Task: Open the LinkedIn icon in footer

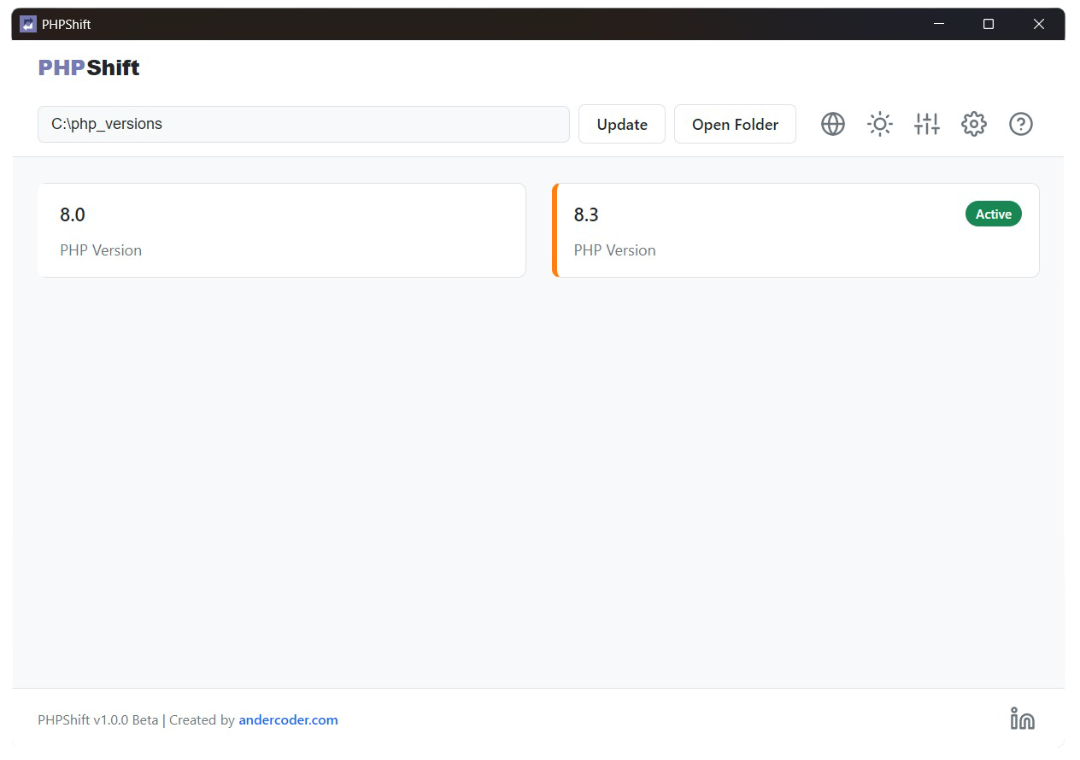Action: tap(1022, 719)
